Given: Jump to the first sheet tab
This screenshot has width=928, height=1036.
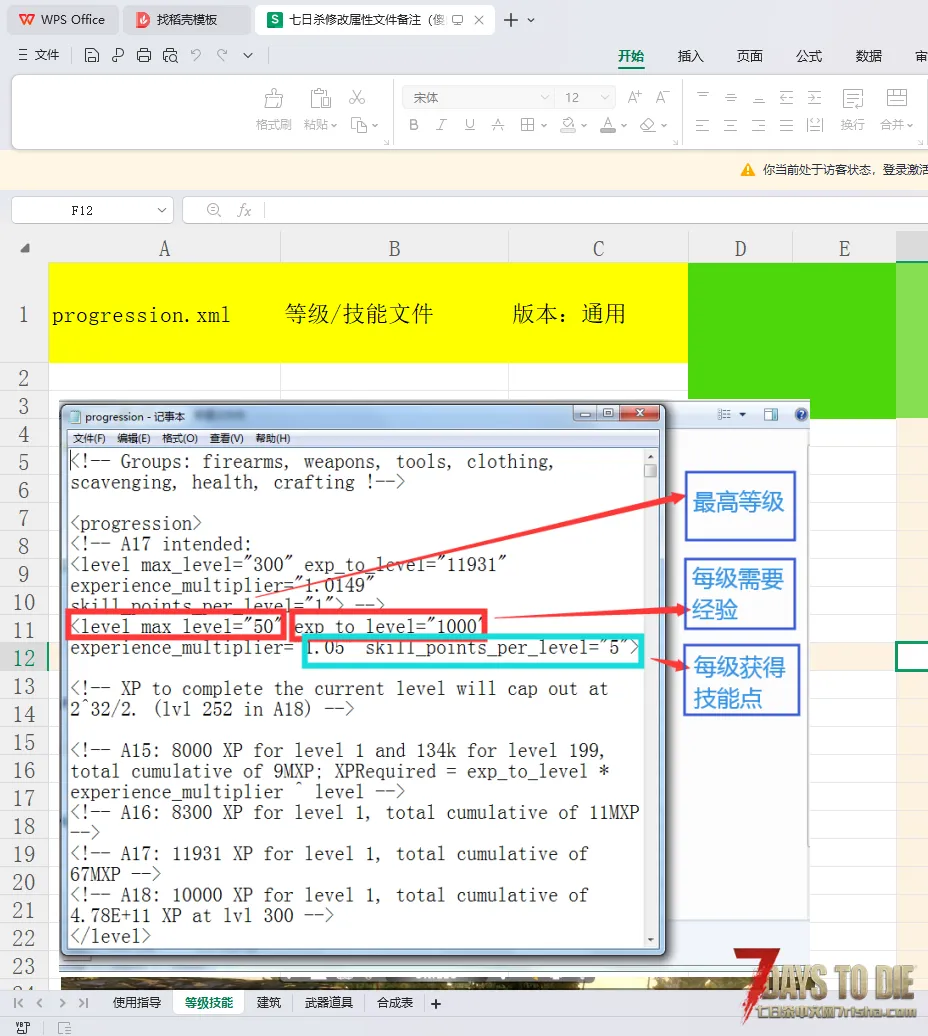Looking at the screenshot, I should tap(18, 1003).
